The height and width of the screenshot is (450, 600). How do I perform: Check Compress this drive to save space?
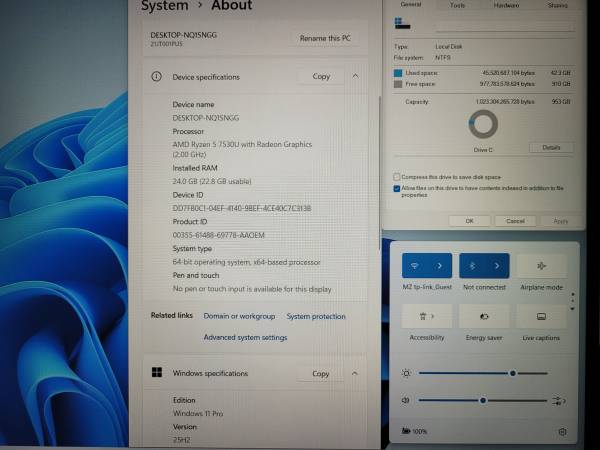click(x=397, y=176)
